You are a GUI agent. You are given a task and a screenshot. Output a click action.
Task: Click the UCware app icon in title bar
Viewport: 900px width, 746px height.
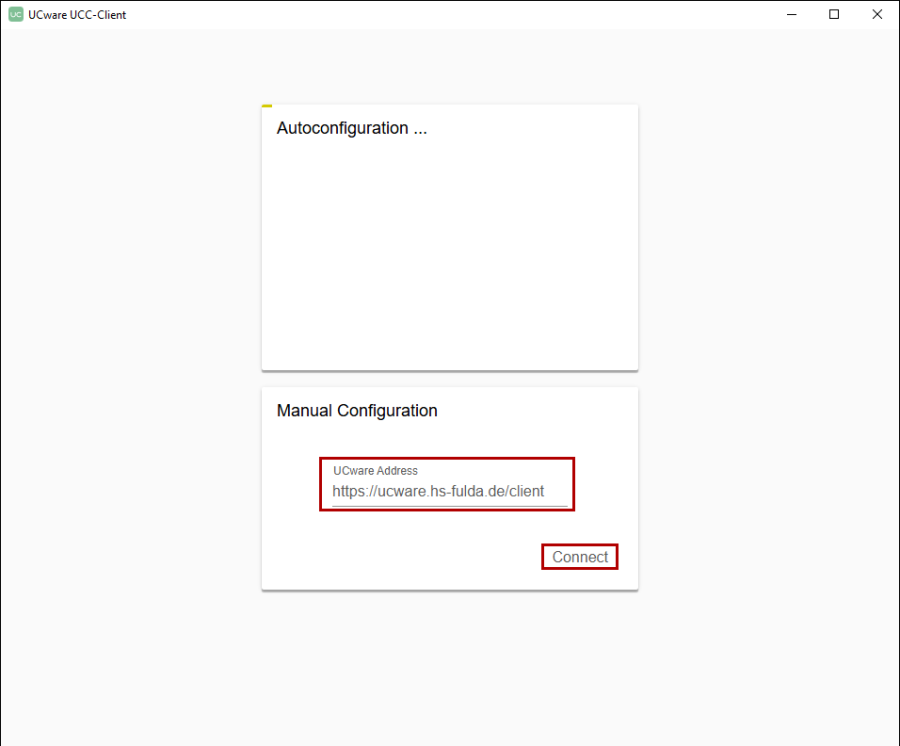click(x=16, y=14)
